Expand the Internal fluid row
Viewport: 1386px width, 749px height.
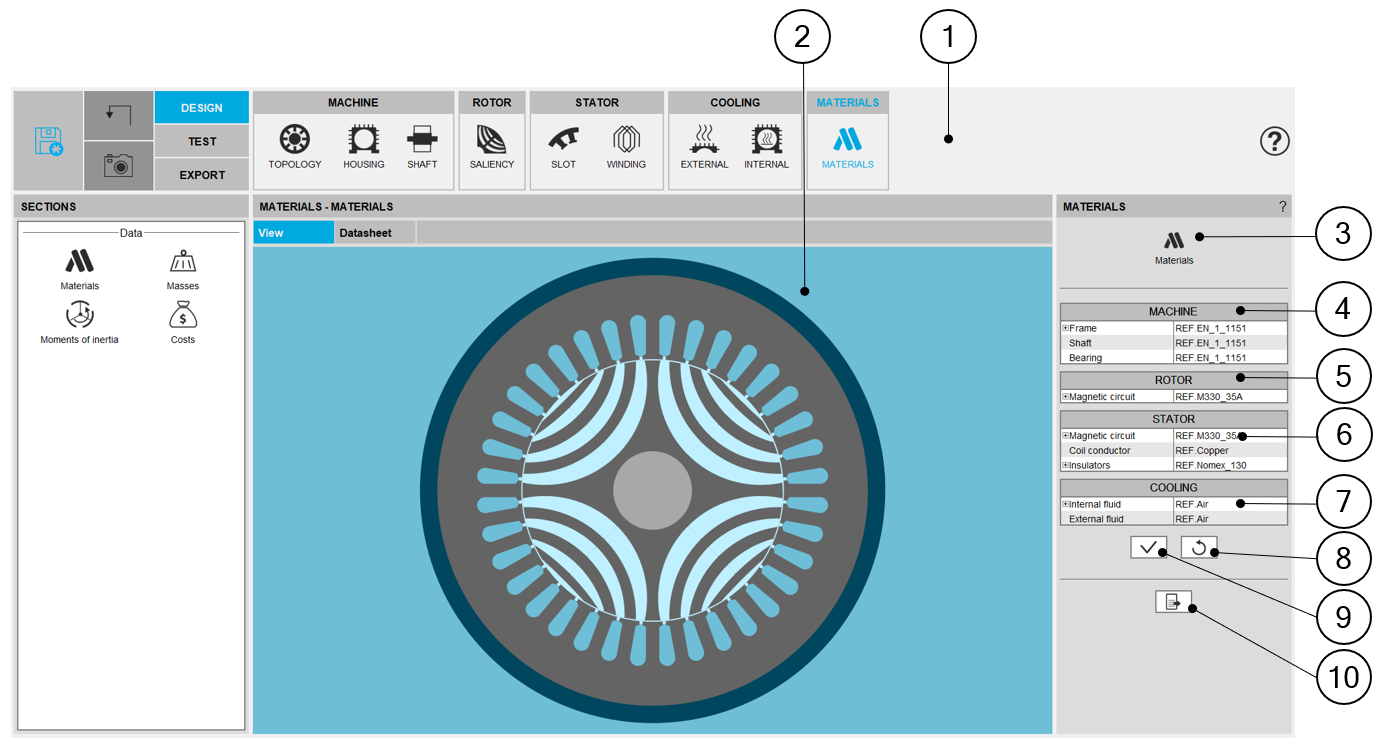(1065, 504)
